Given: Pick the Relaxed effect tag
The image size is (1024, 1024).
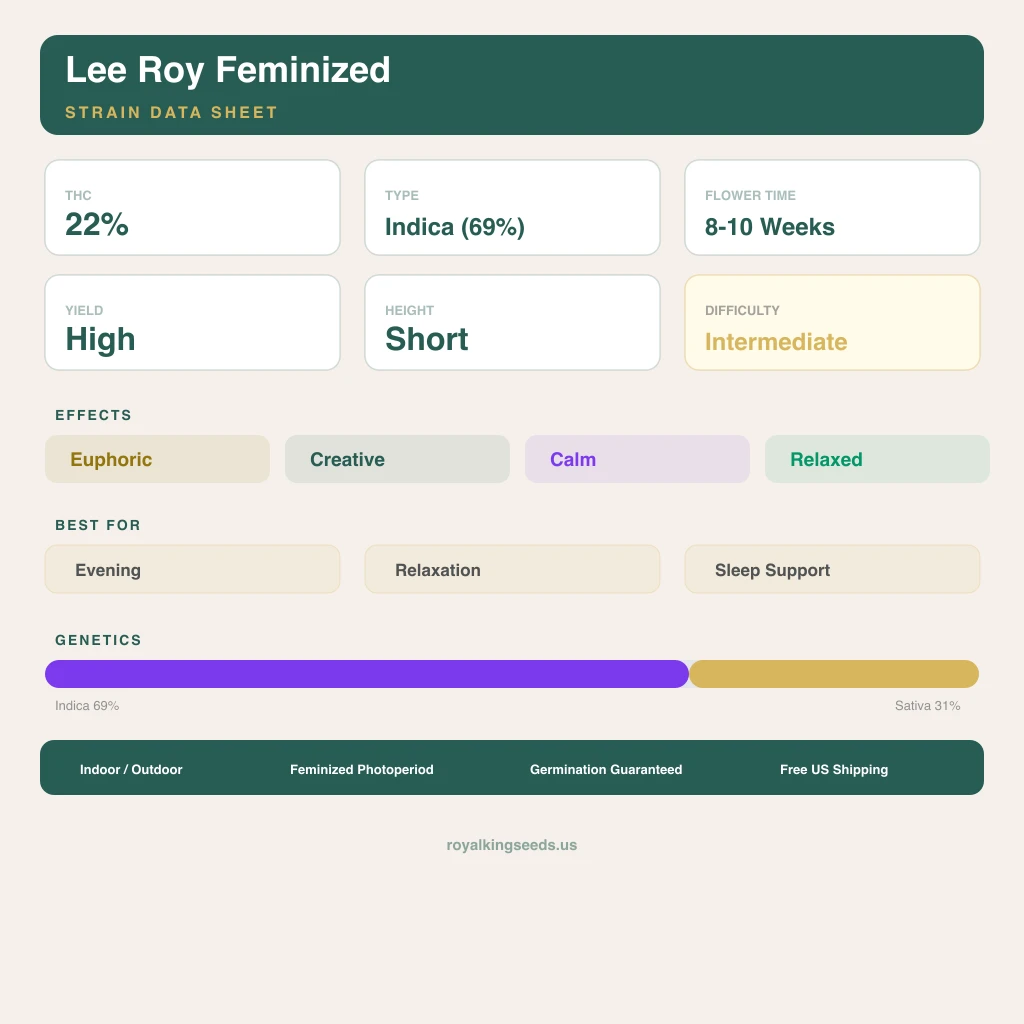Looking at the screenshot, I should [x=877, y=459].
